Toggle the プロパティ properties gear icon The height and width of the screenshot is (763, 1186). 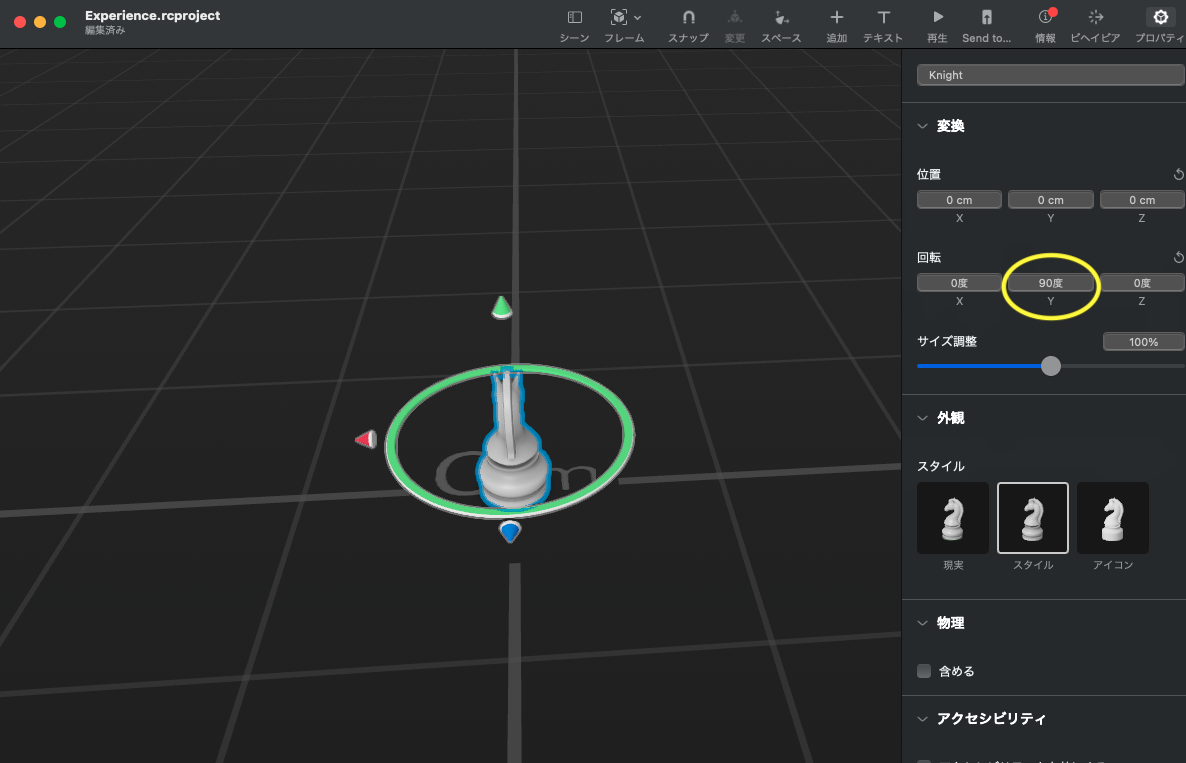(1160, 17)
